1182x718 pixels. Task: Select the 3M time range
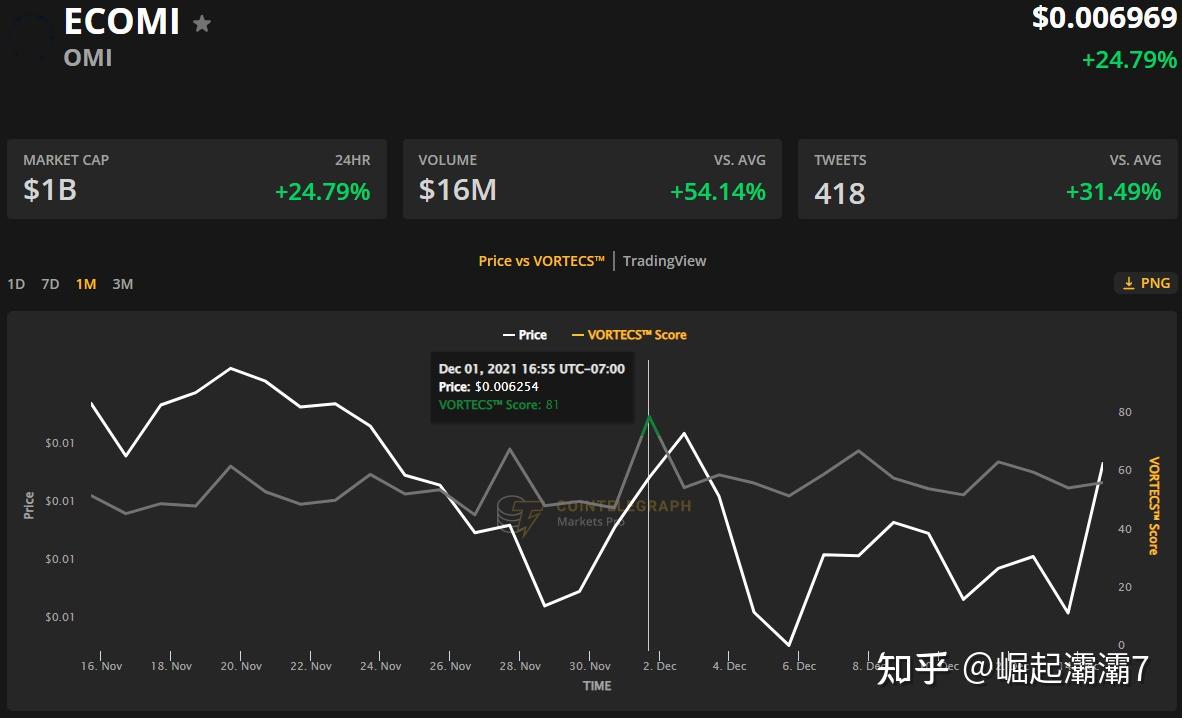tap(123, 284)
